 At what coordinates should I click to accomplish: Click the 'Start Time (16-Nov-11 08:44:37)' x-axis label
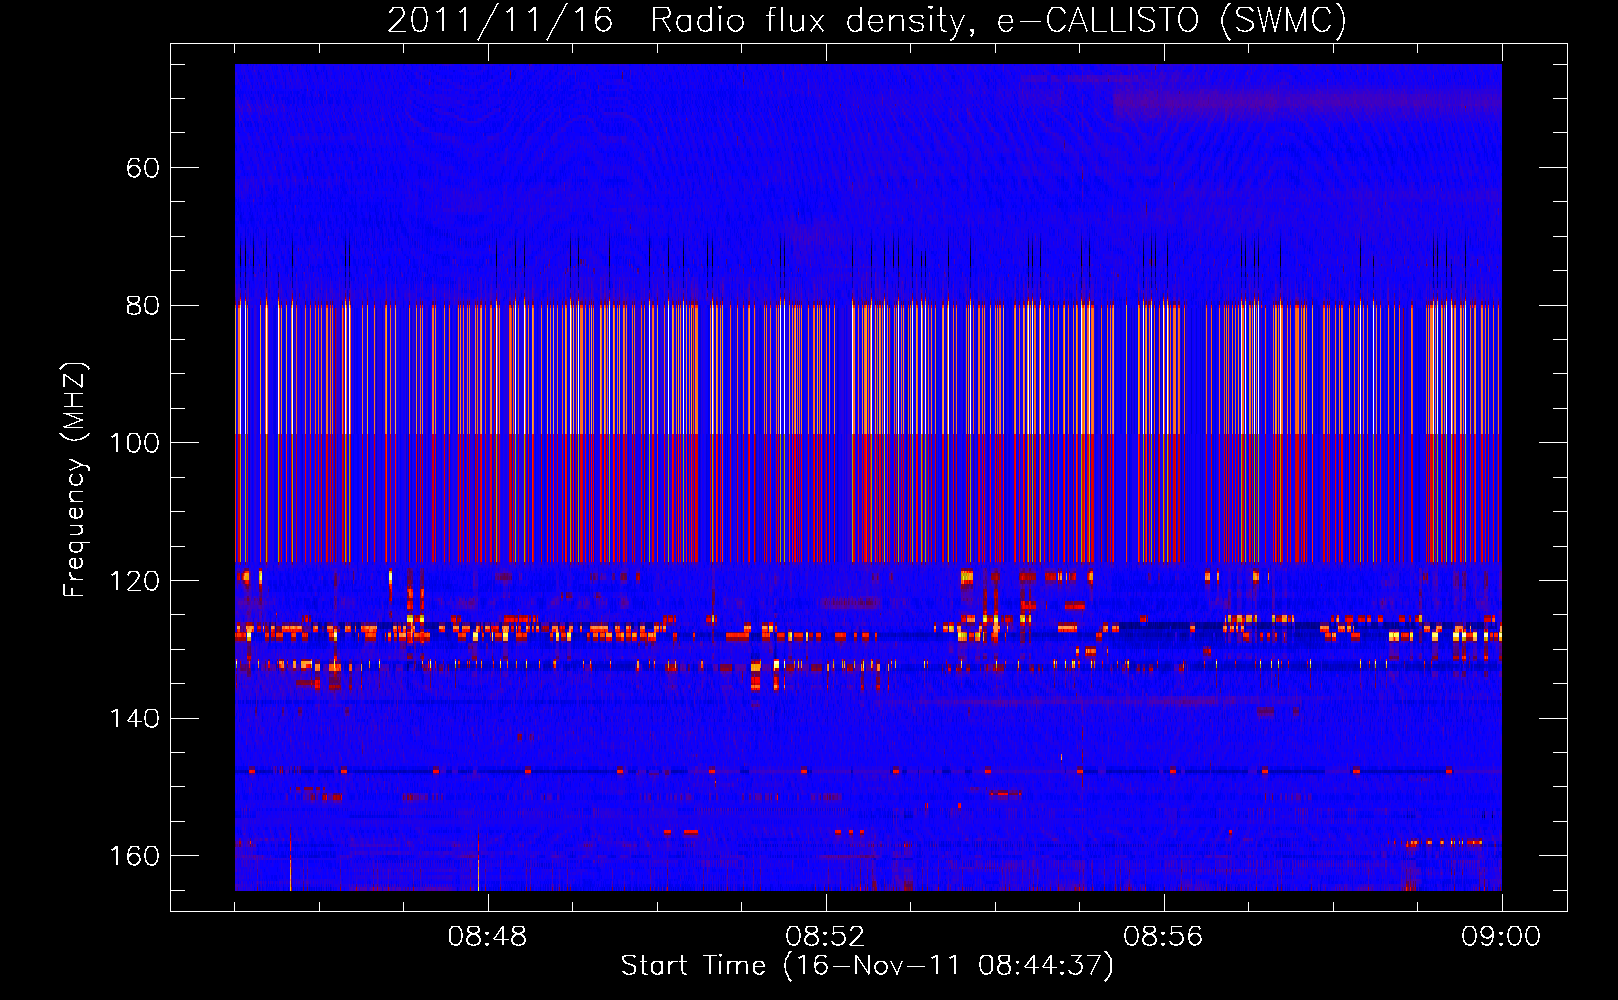(867, 966)
